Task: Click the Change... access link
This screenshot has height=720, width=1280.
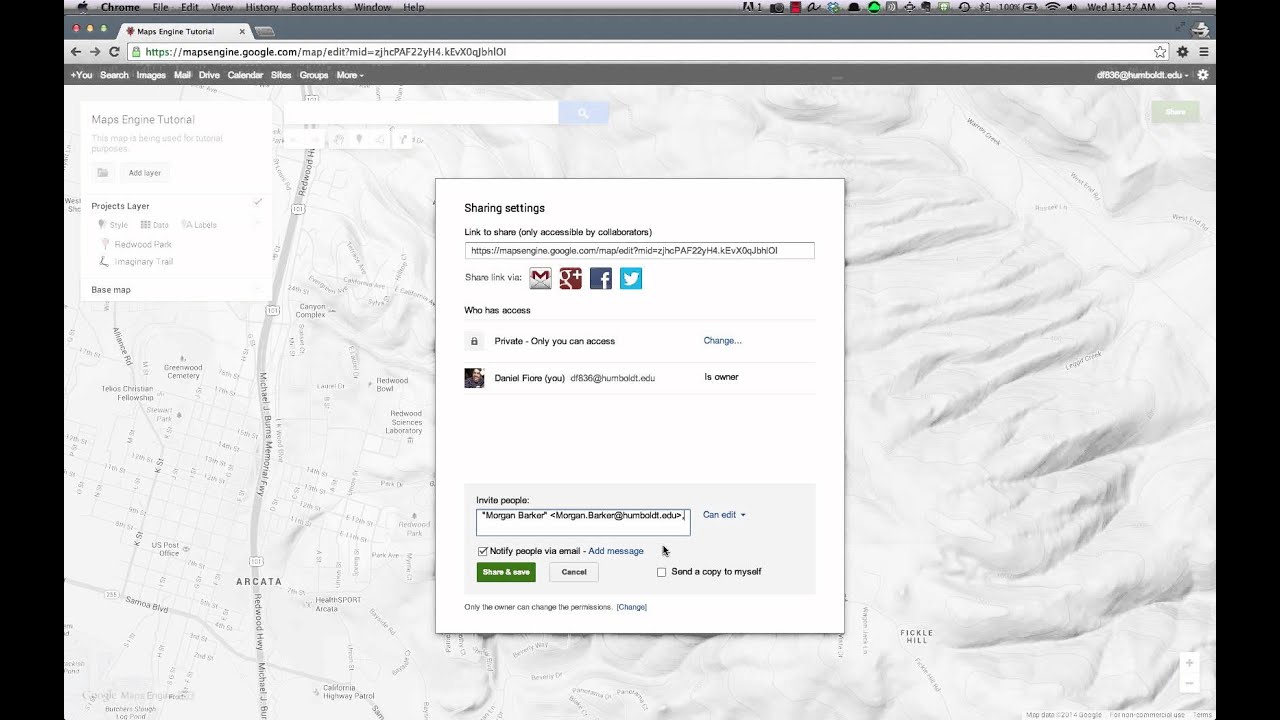Action: [x=722, y=341]
